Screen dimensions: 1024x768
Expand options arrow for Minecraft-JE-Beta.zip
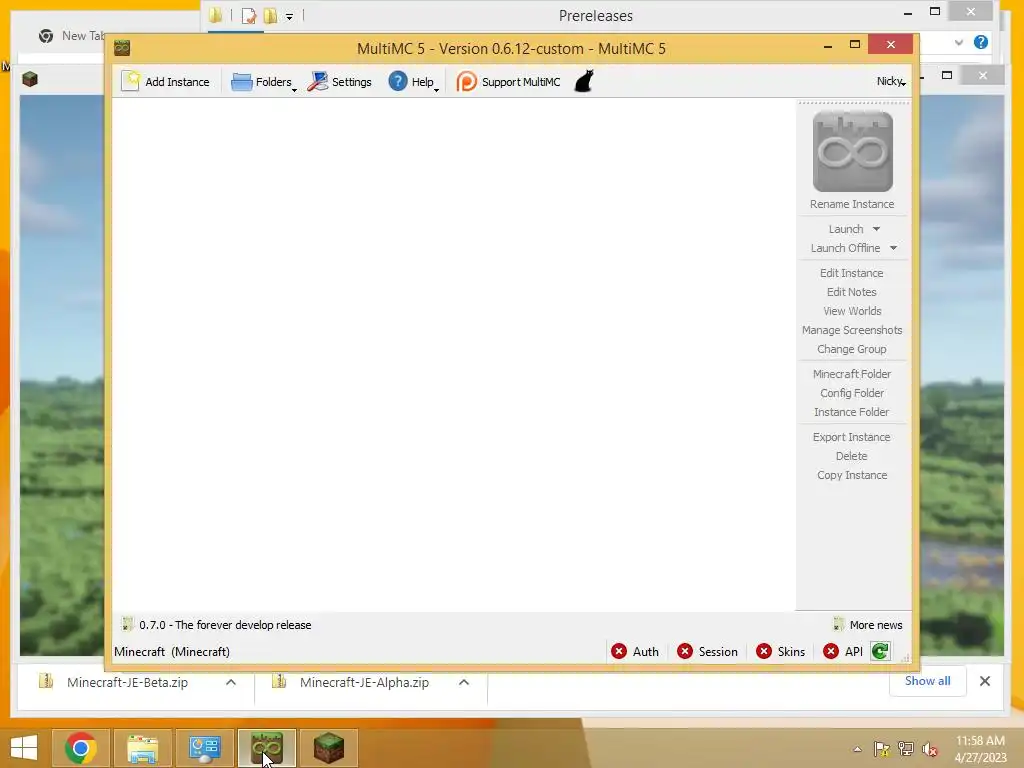pyautogui.click(x=231, y=682)
